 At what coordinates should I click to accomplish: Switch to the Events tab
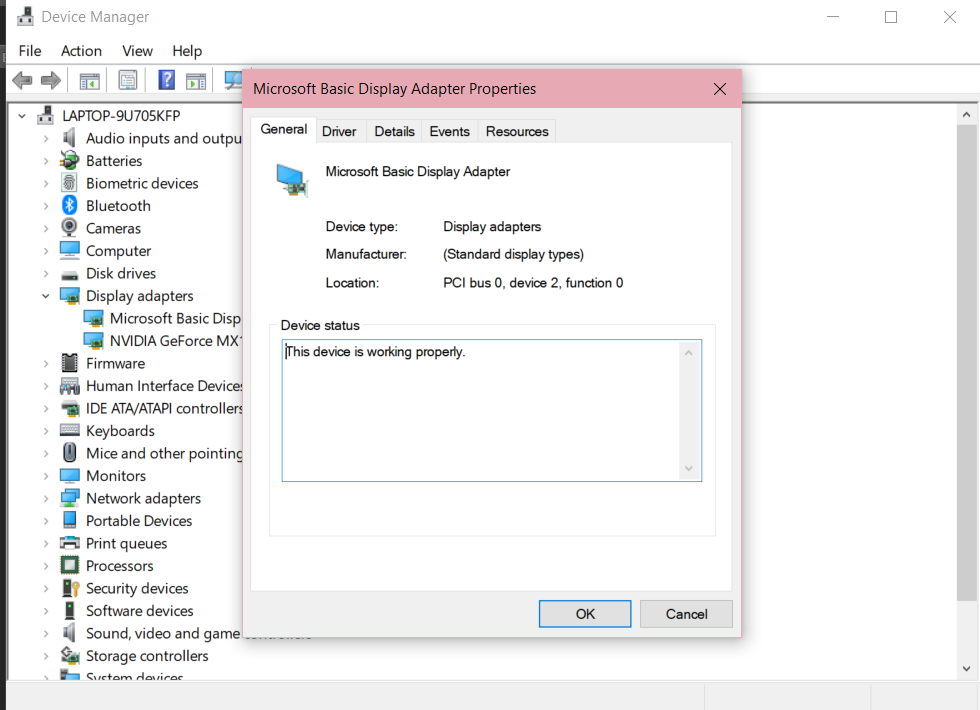click(449, 131)
